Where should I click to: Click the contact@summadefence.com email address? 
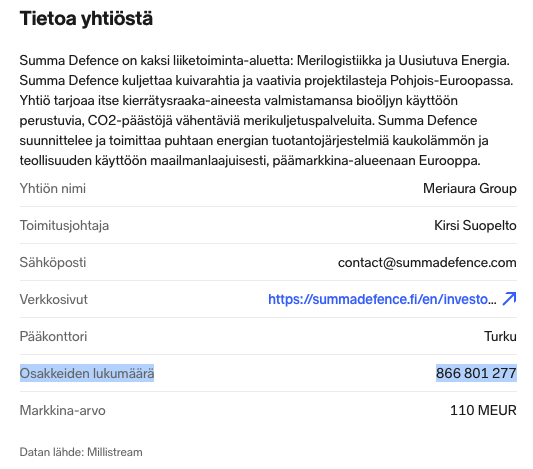point(427,262)
